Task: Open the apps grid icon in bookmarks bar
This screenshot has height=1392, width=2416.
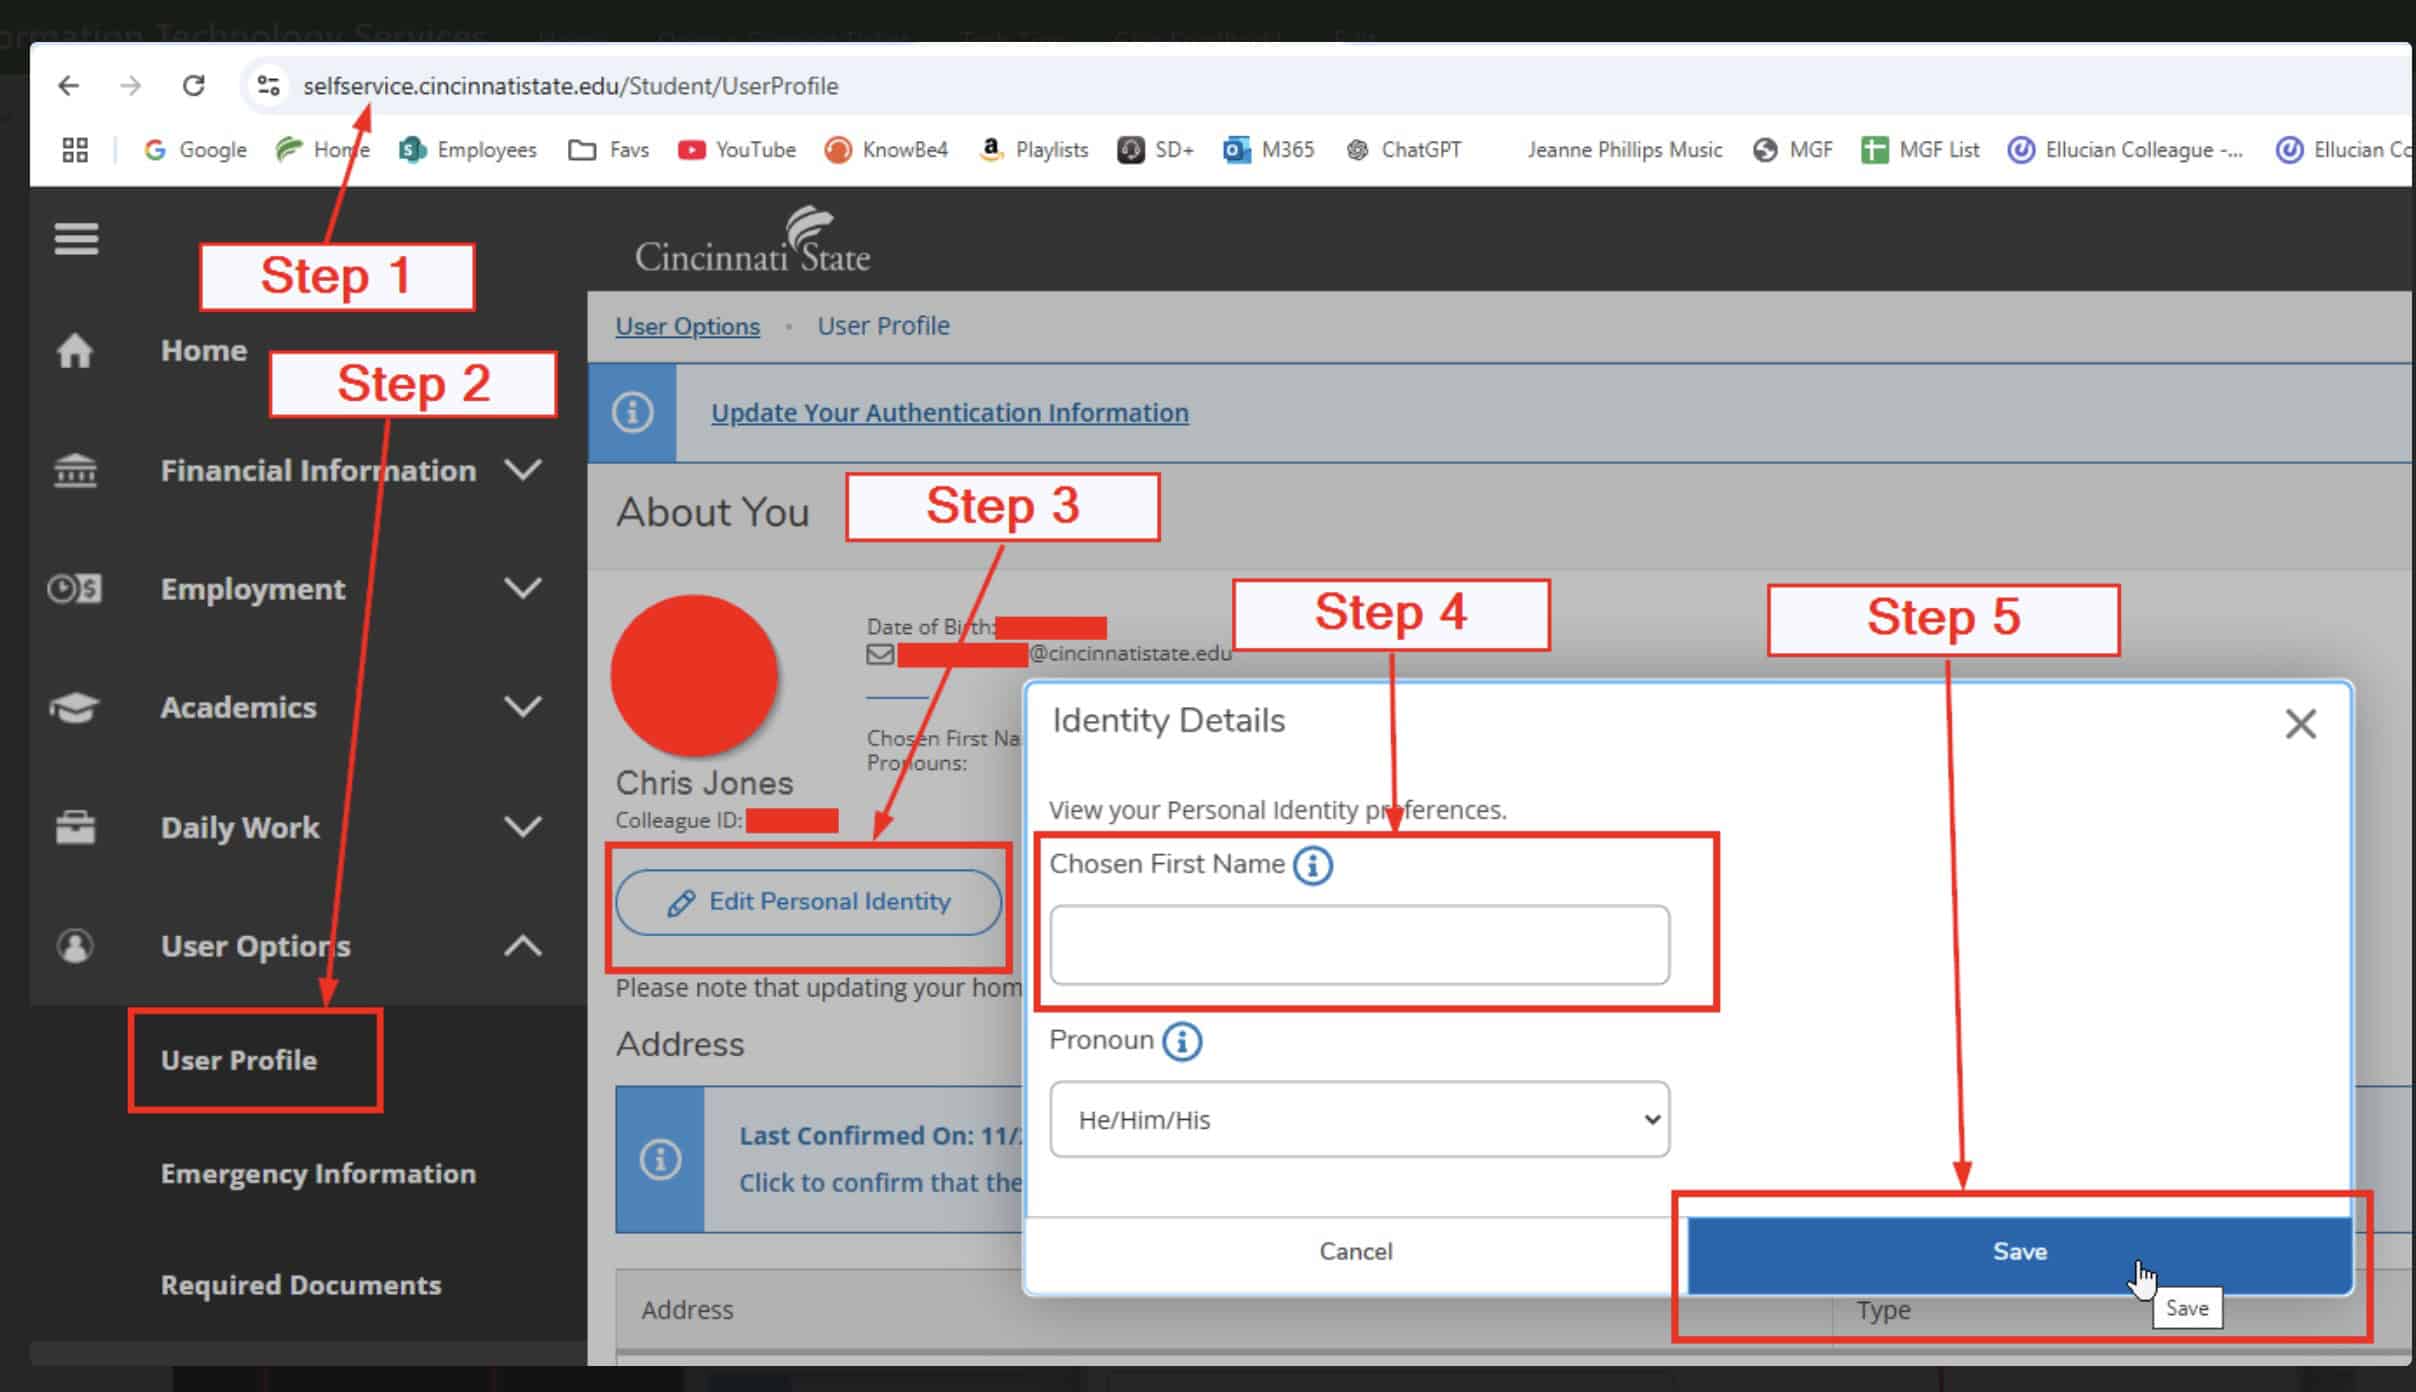Action: pyautogui.click(x=75, y=150)
